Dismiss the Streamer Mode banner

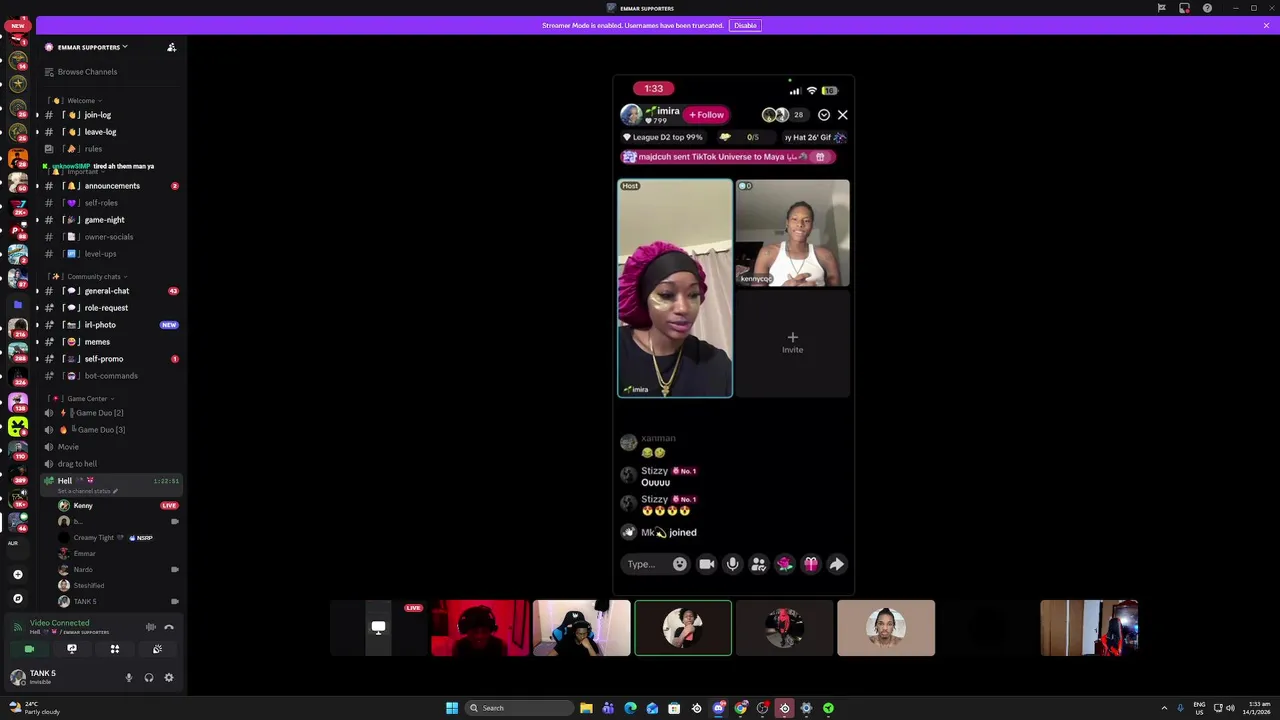click(x=1266, y=25)
